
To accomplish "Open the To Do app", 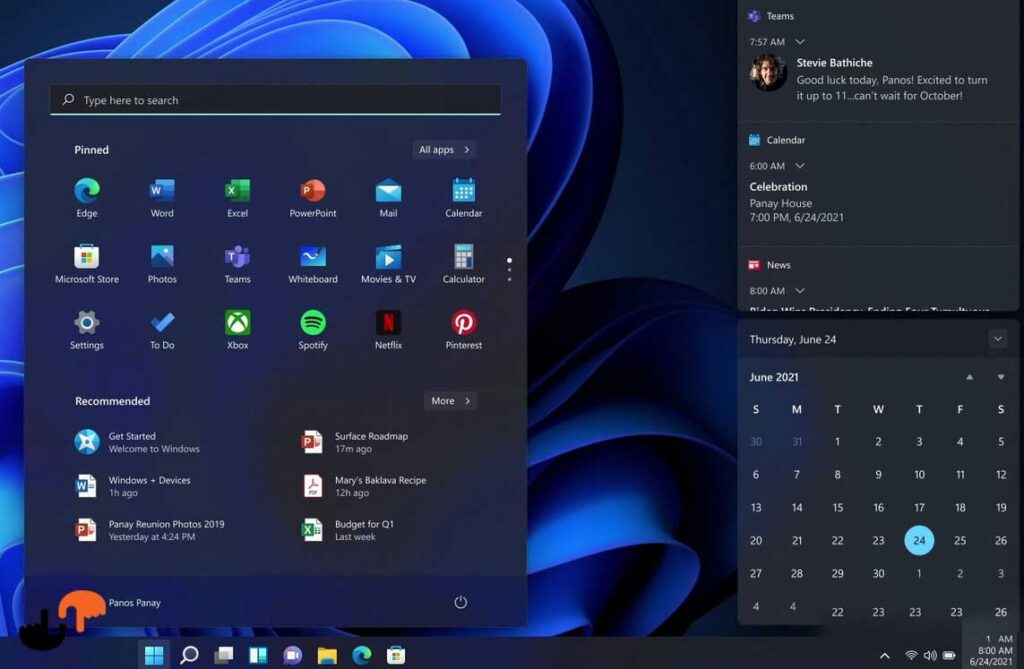I will pyautogui.click(x=162, y=330).
